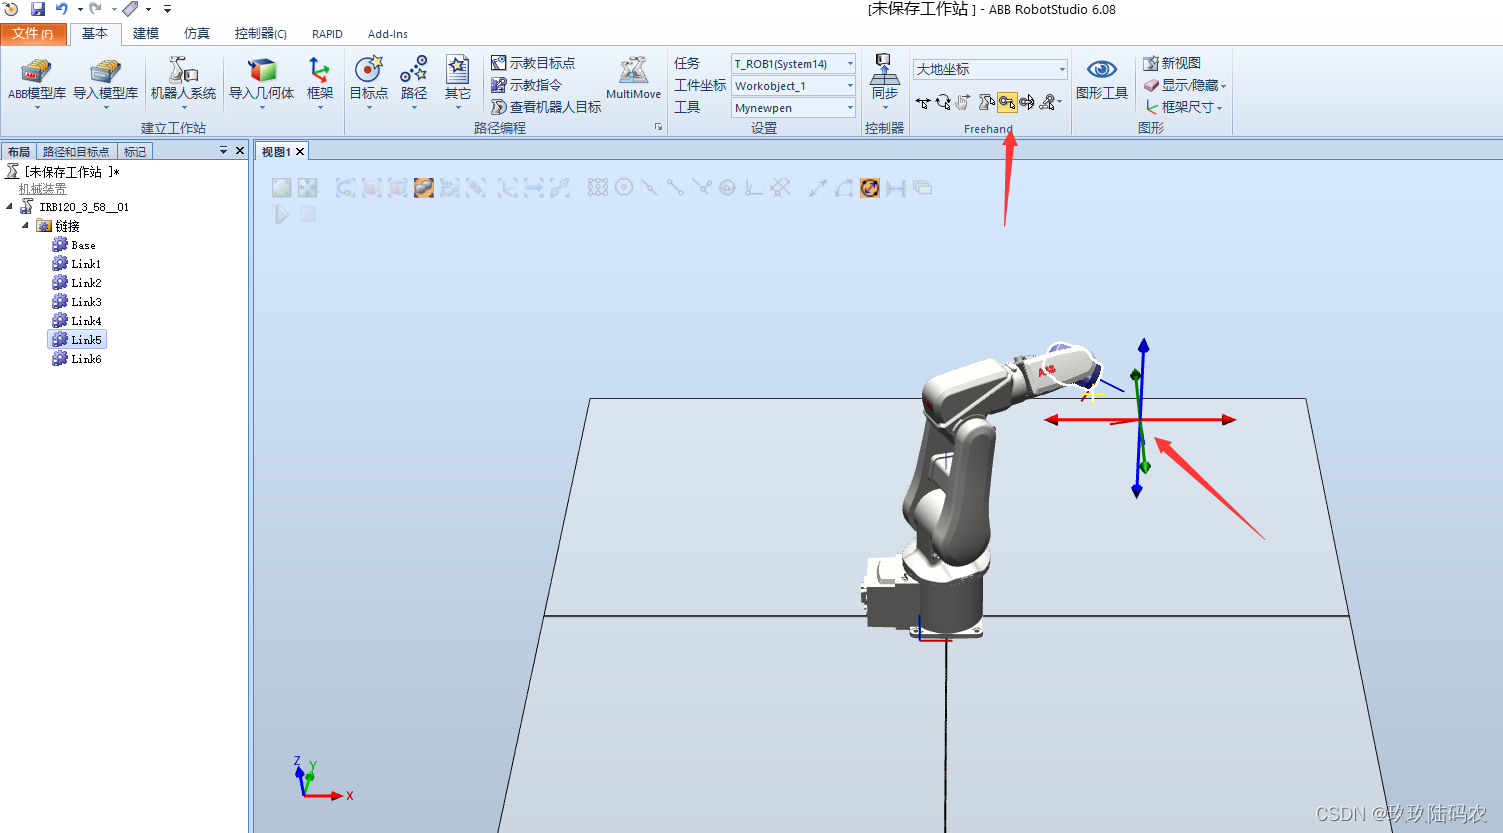
Task: Click the Point to Point measure icon
Action: click(818, 187)
